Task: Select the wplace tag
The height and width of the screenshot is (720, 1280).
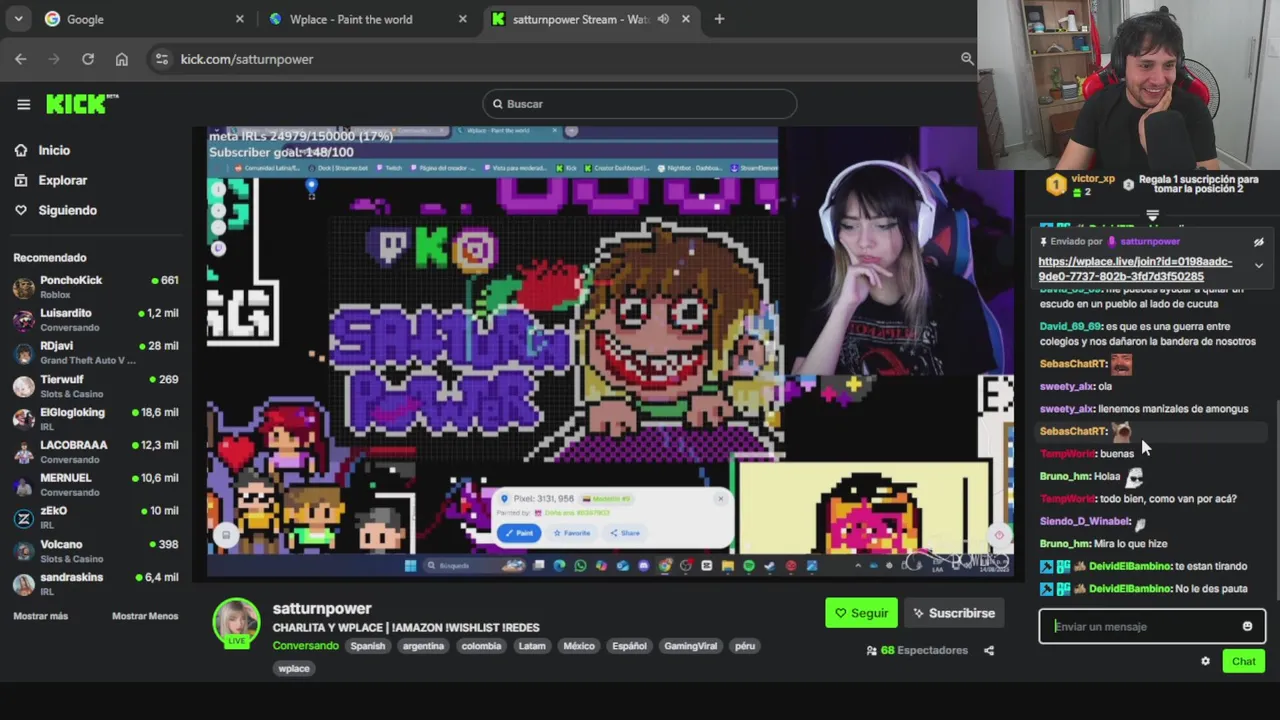Action: tap(294, 668)
